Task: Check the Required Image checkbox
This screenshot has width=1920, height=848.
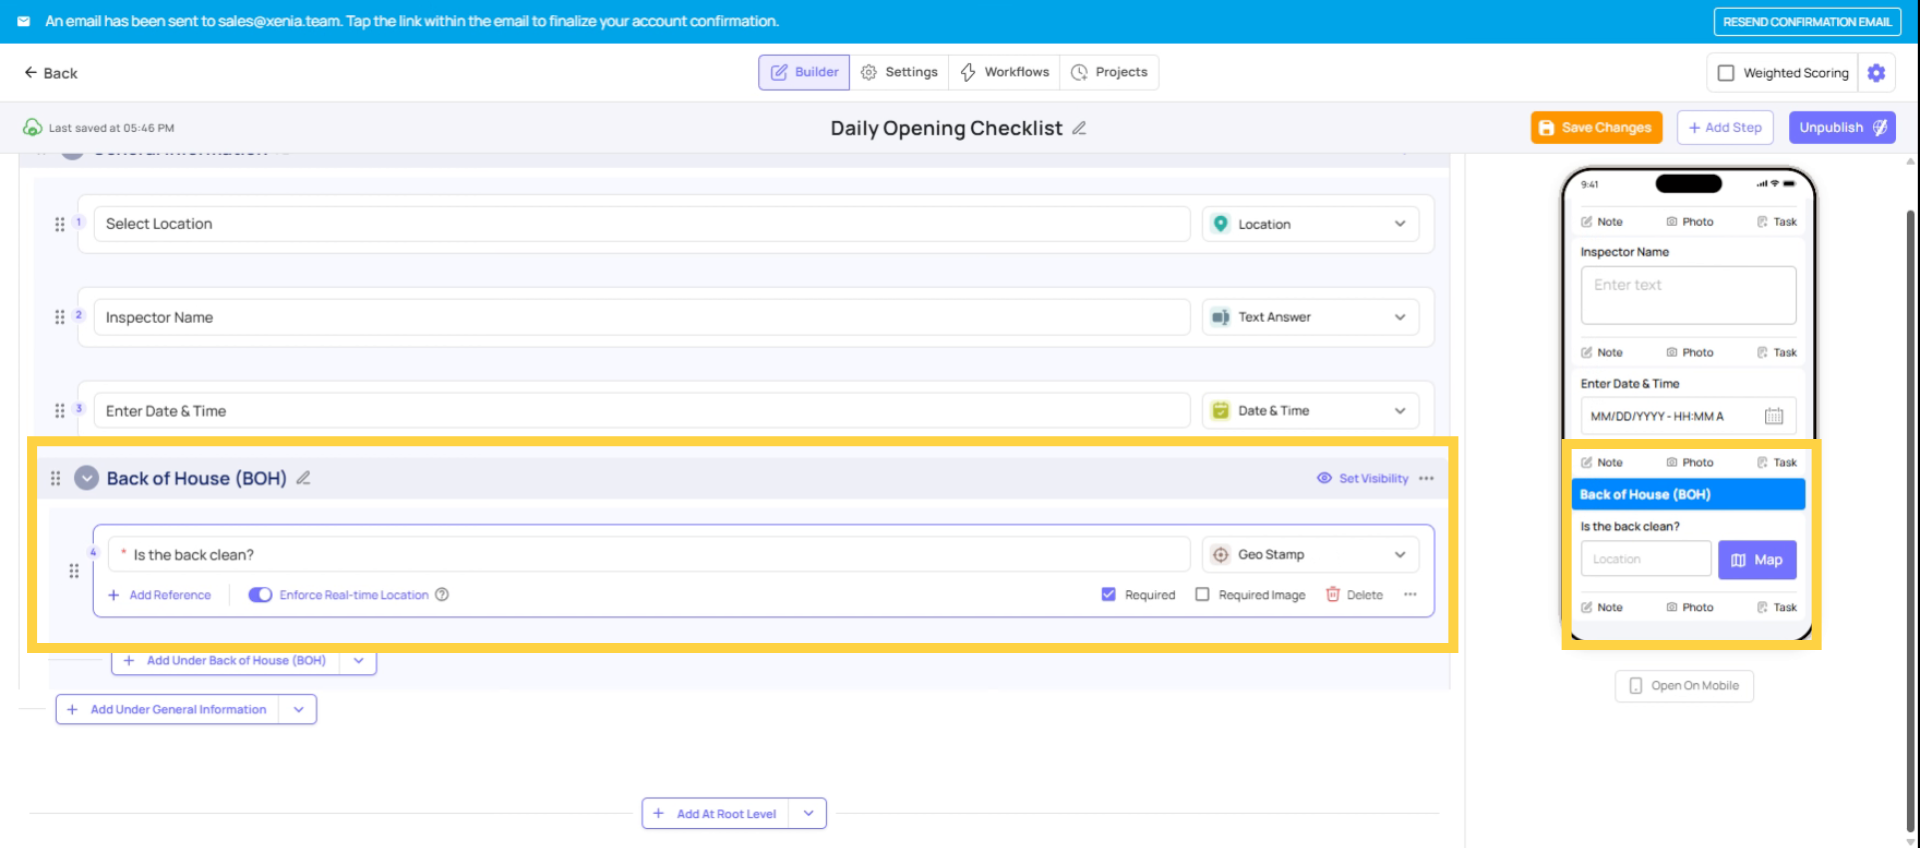Action: tap(1202, 595)
